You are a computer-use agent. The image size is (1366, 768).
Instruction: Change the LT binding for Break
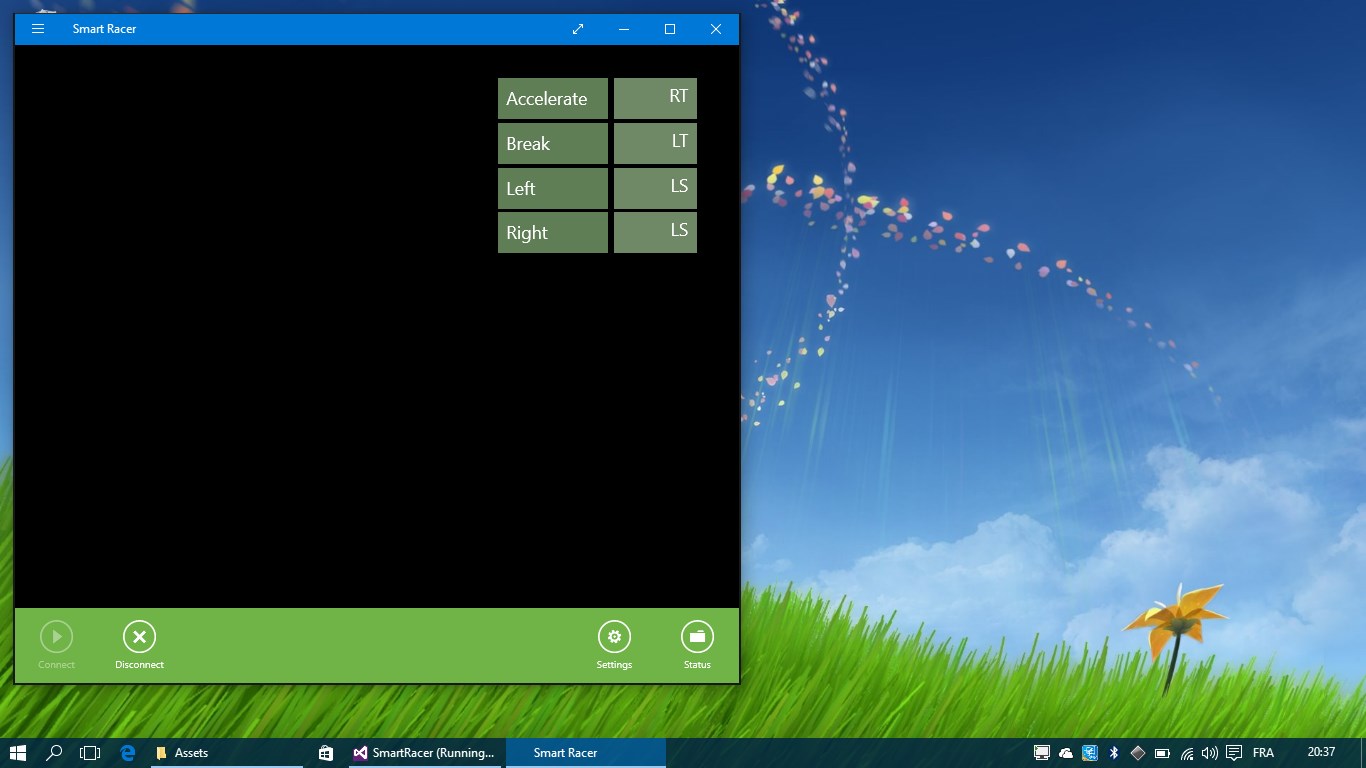[655, 144]
